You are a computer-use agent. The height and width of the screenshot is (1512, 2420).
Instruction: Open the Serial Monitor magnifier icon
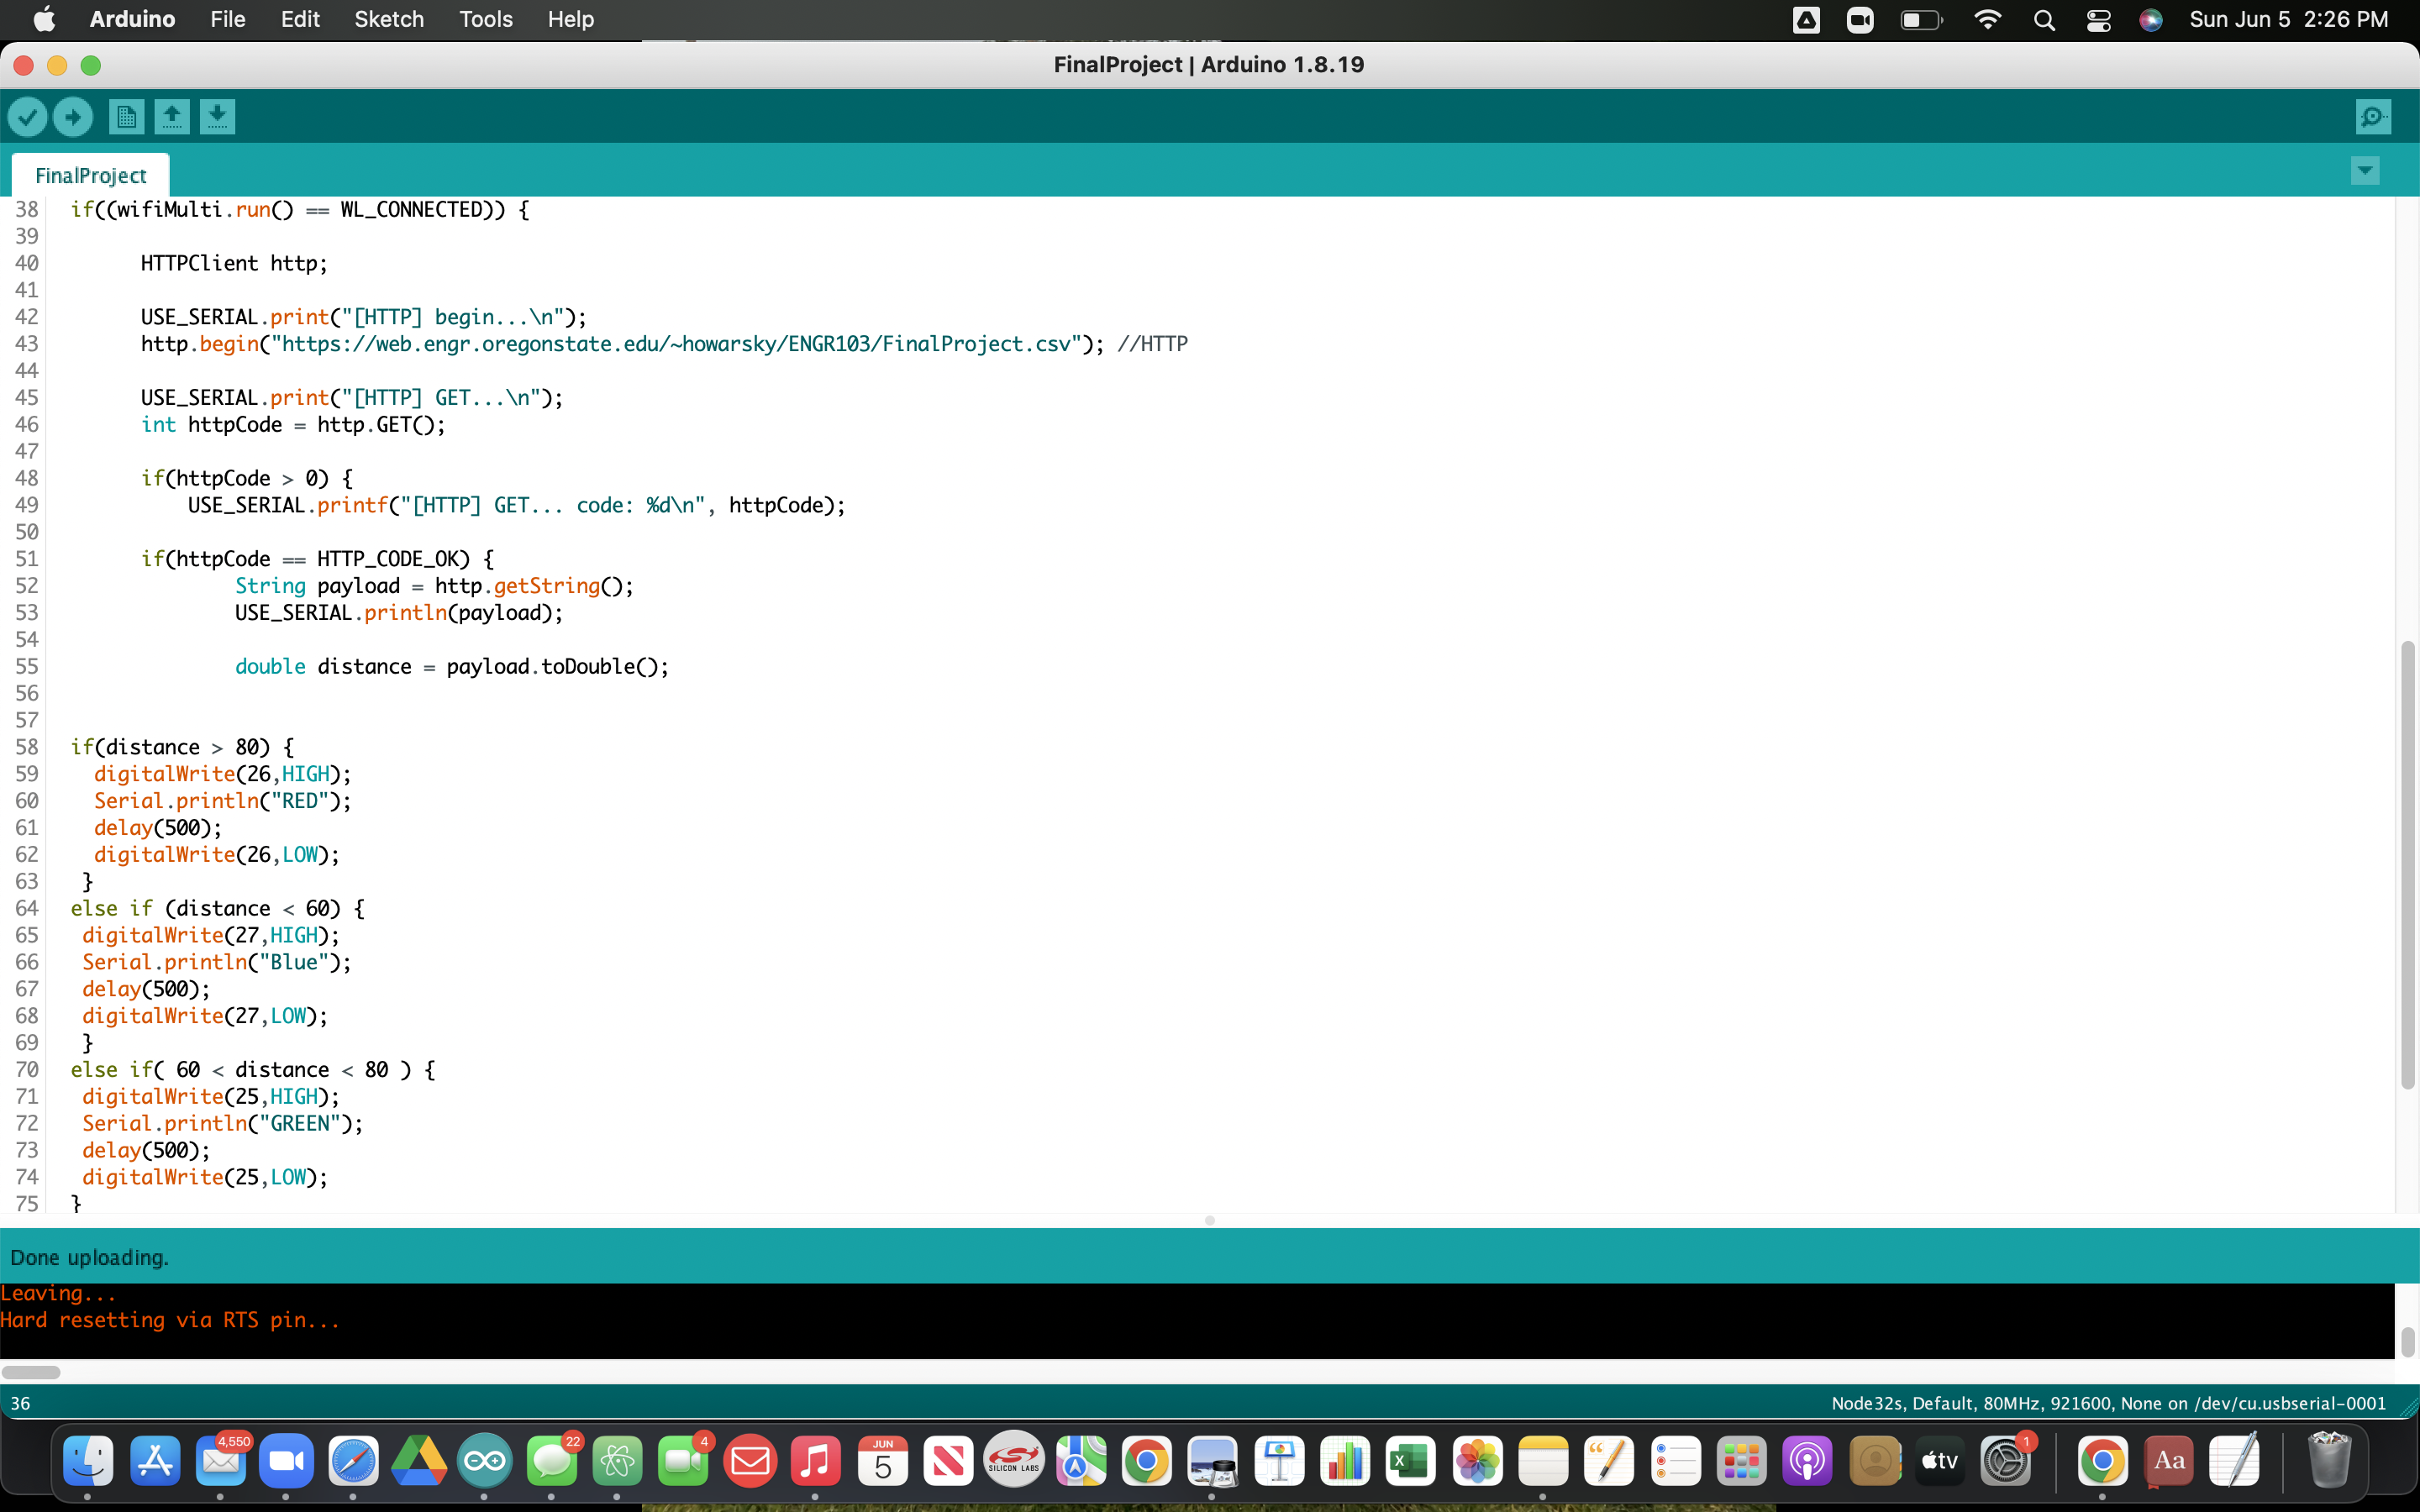(x=2373, y=117)
